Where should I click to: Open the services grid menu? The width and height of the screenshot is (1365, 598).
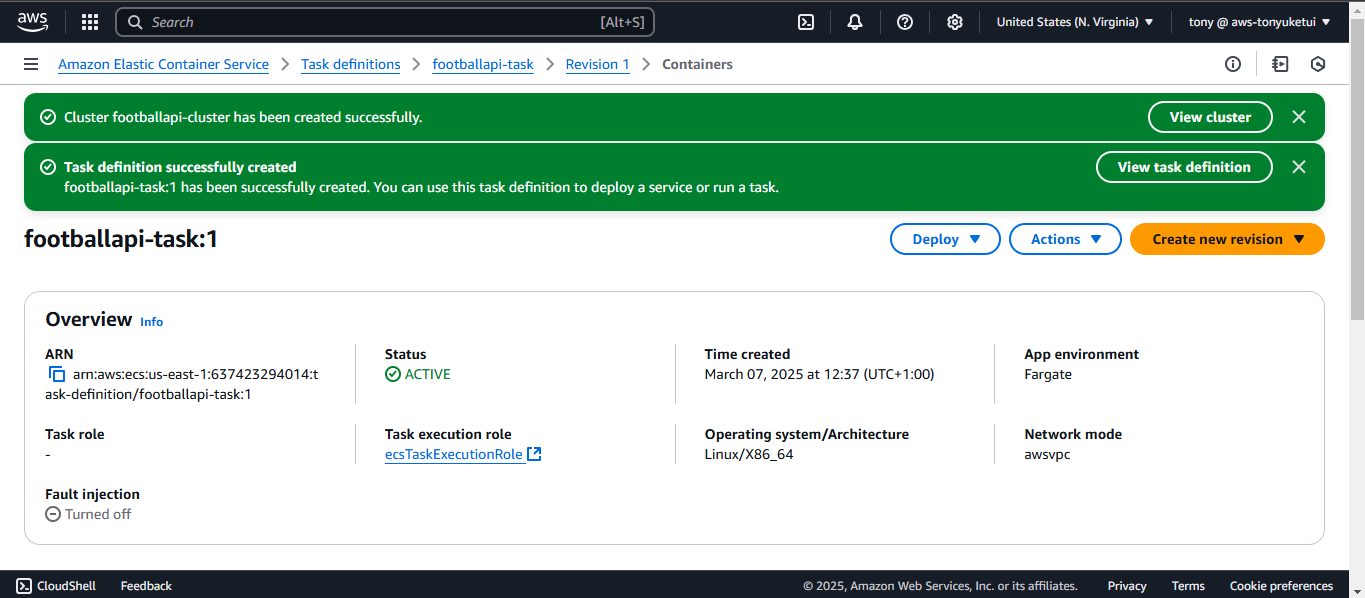click(x=89, y=22)
